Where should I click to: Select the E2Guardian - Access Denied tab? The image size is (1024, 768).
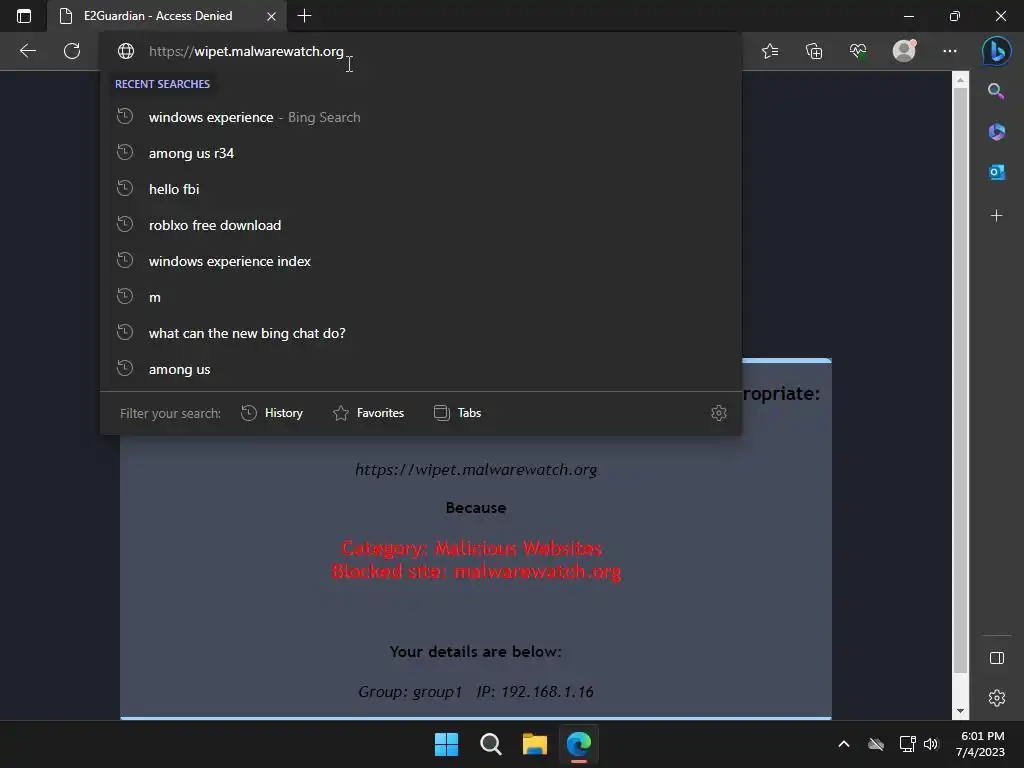point(167,16)
